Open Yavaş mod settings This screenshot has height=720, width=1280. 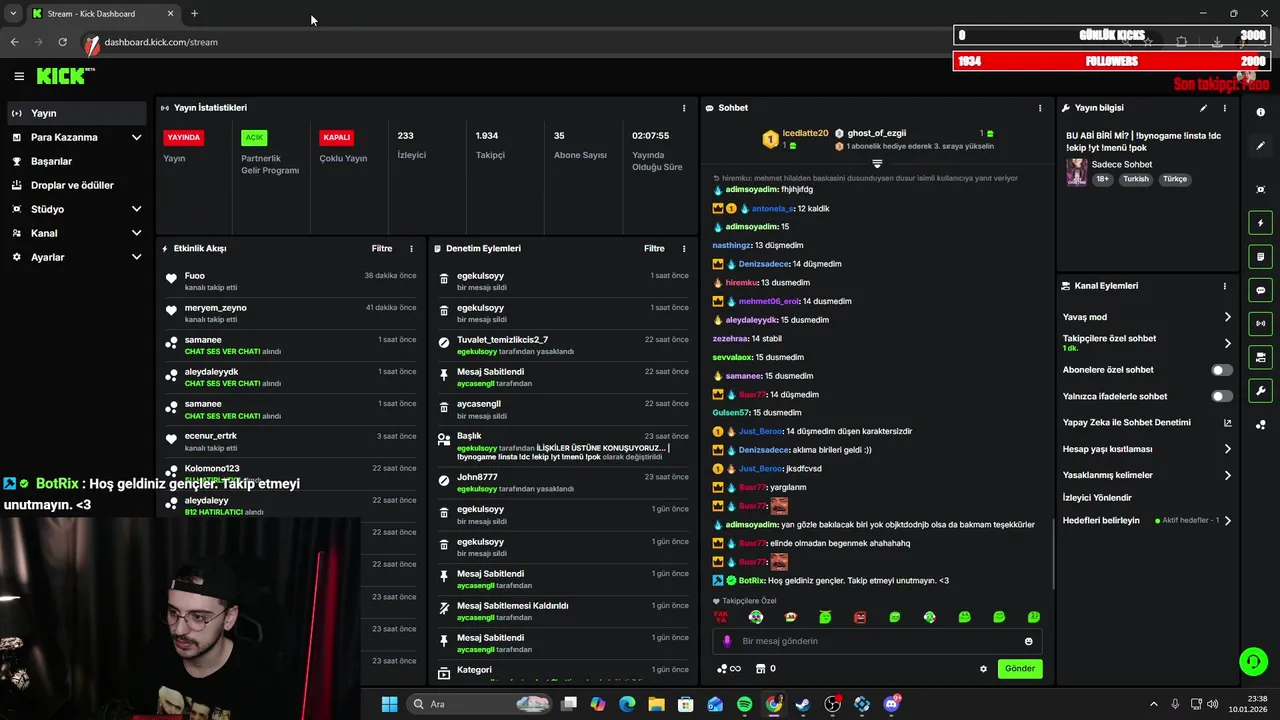coord(1147,317)
